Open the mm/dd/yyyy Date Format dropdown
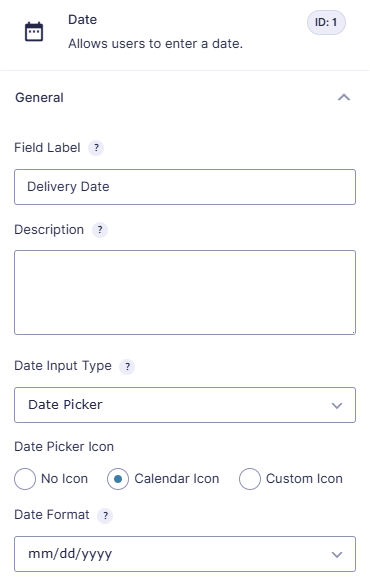Image resolution: width=370 pixels, height=586 pixels. pyautogui.click(x=185, y=554)
